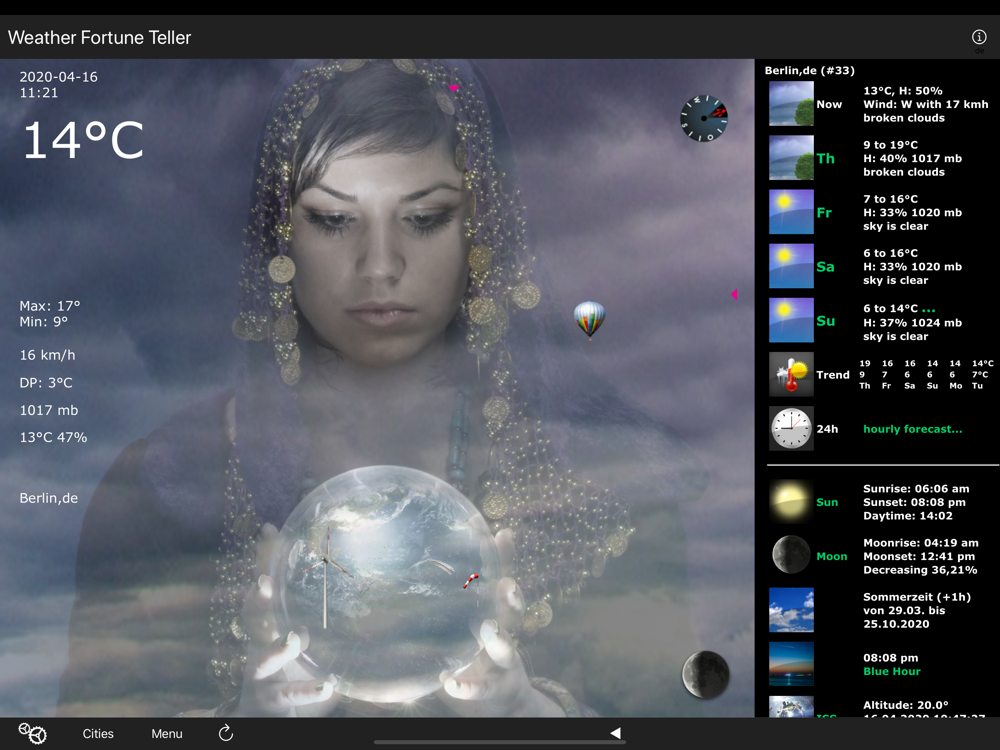This screenshot has width=1000, height=750.
Task: Tap the 11:21 time text
Action: [39, 93]
